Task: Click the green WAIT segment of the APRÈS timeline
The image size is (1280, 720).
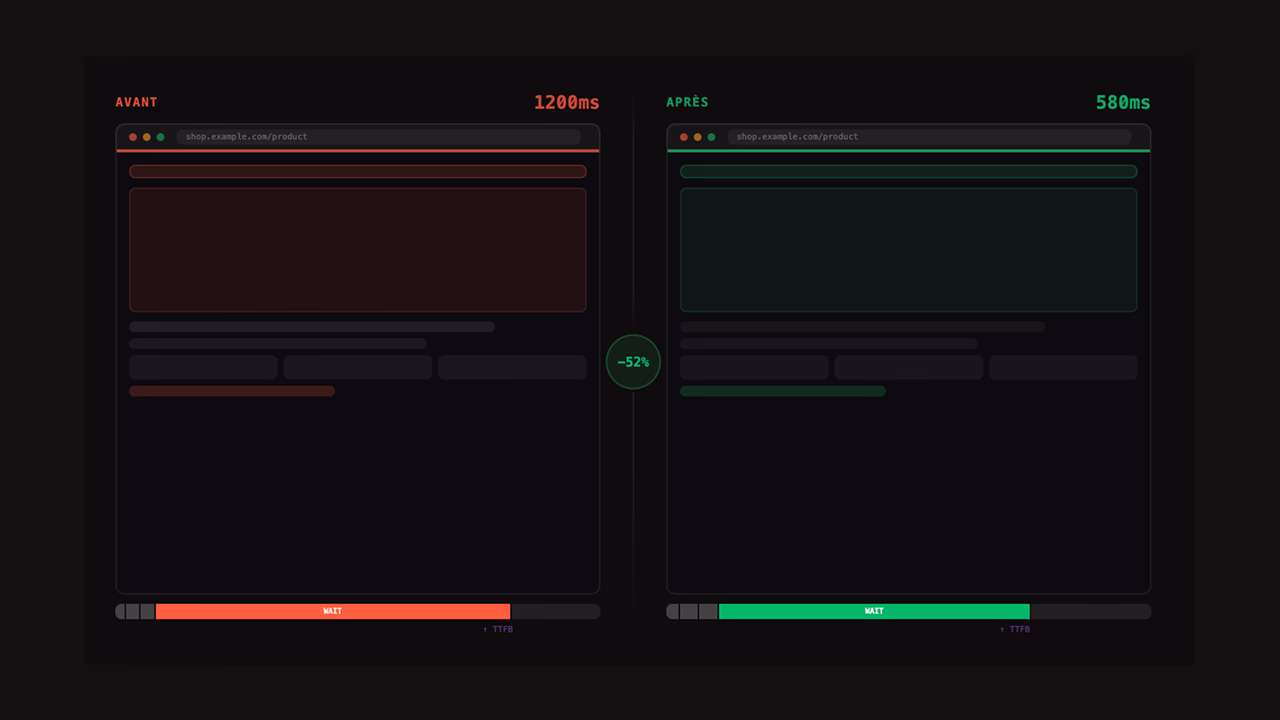Action: [874, 611]
